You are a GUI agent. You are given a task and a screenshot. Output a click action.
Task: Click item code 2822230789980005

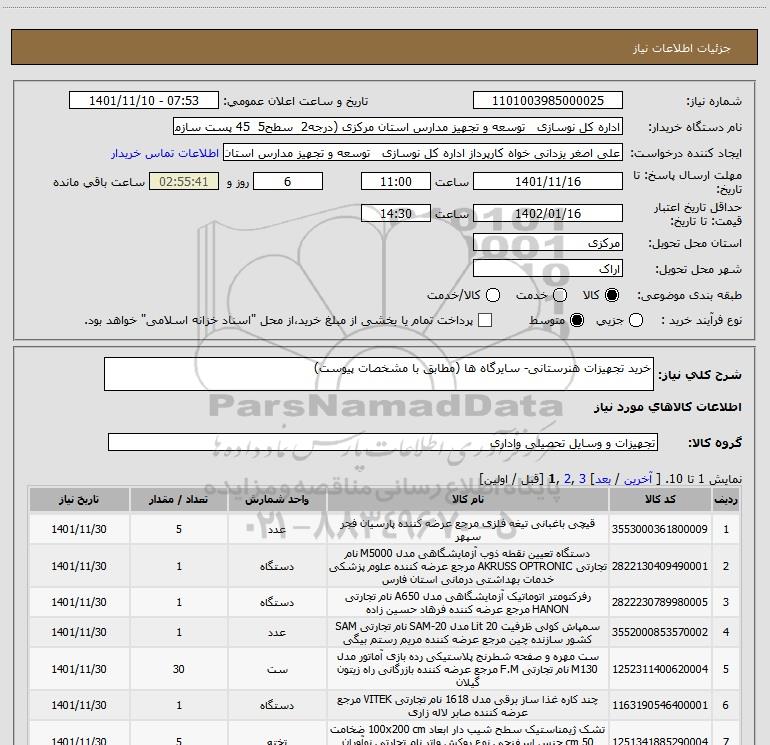(660, 602)
